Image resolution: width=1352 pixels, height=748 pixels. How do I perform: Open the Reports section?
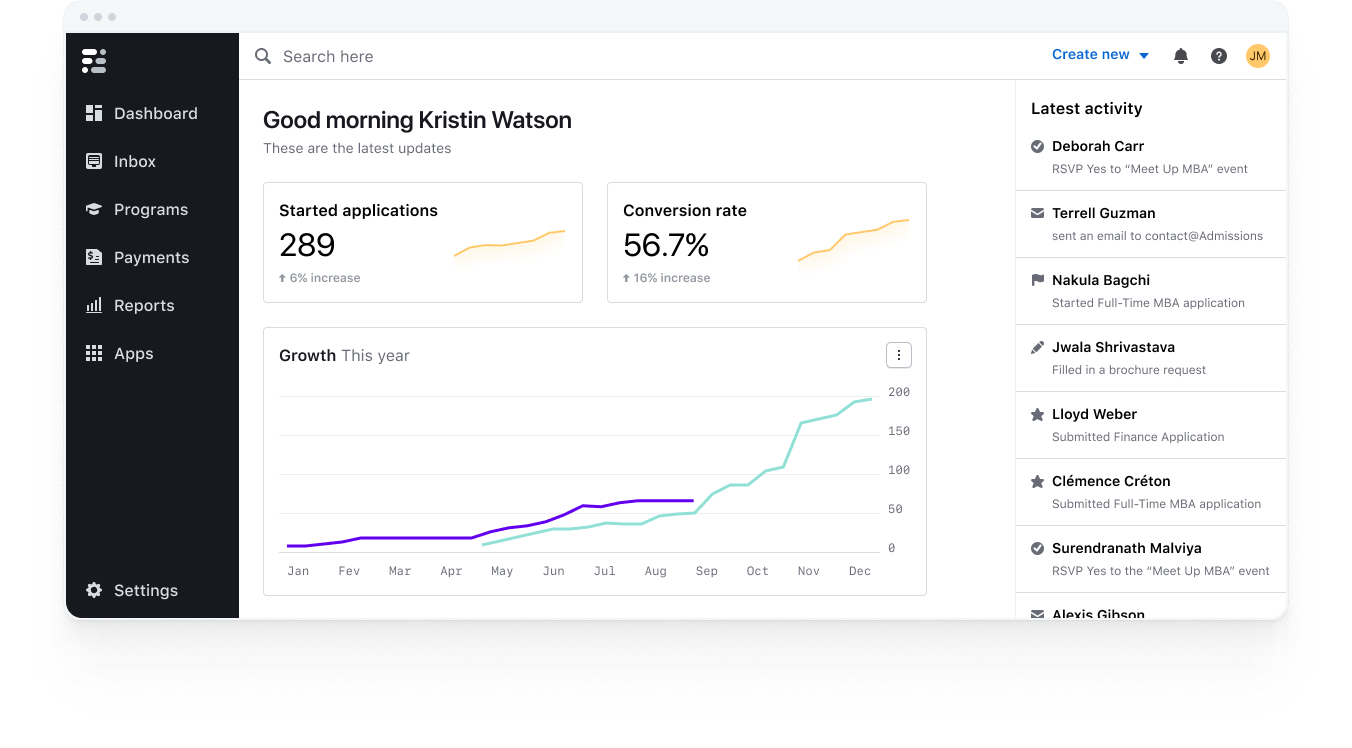[143, 305]
